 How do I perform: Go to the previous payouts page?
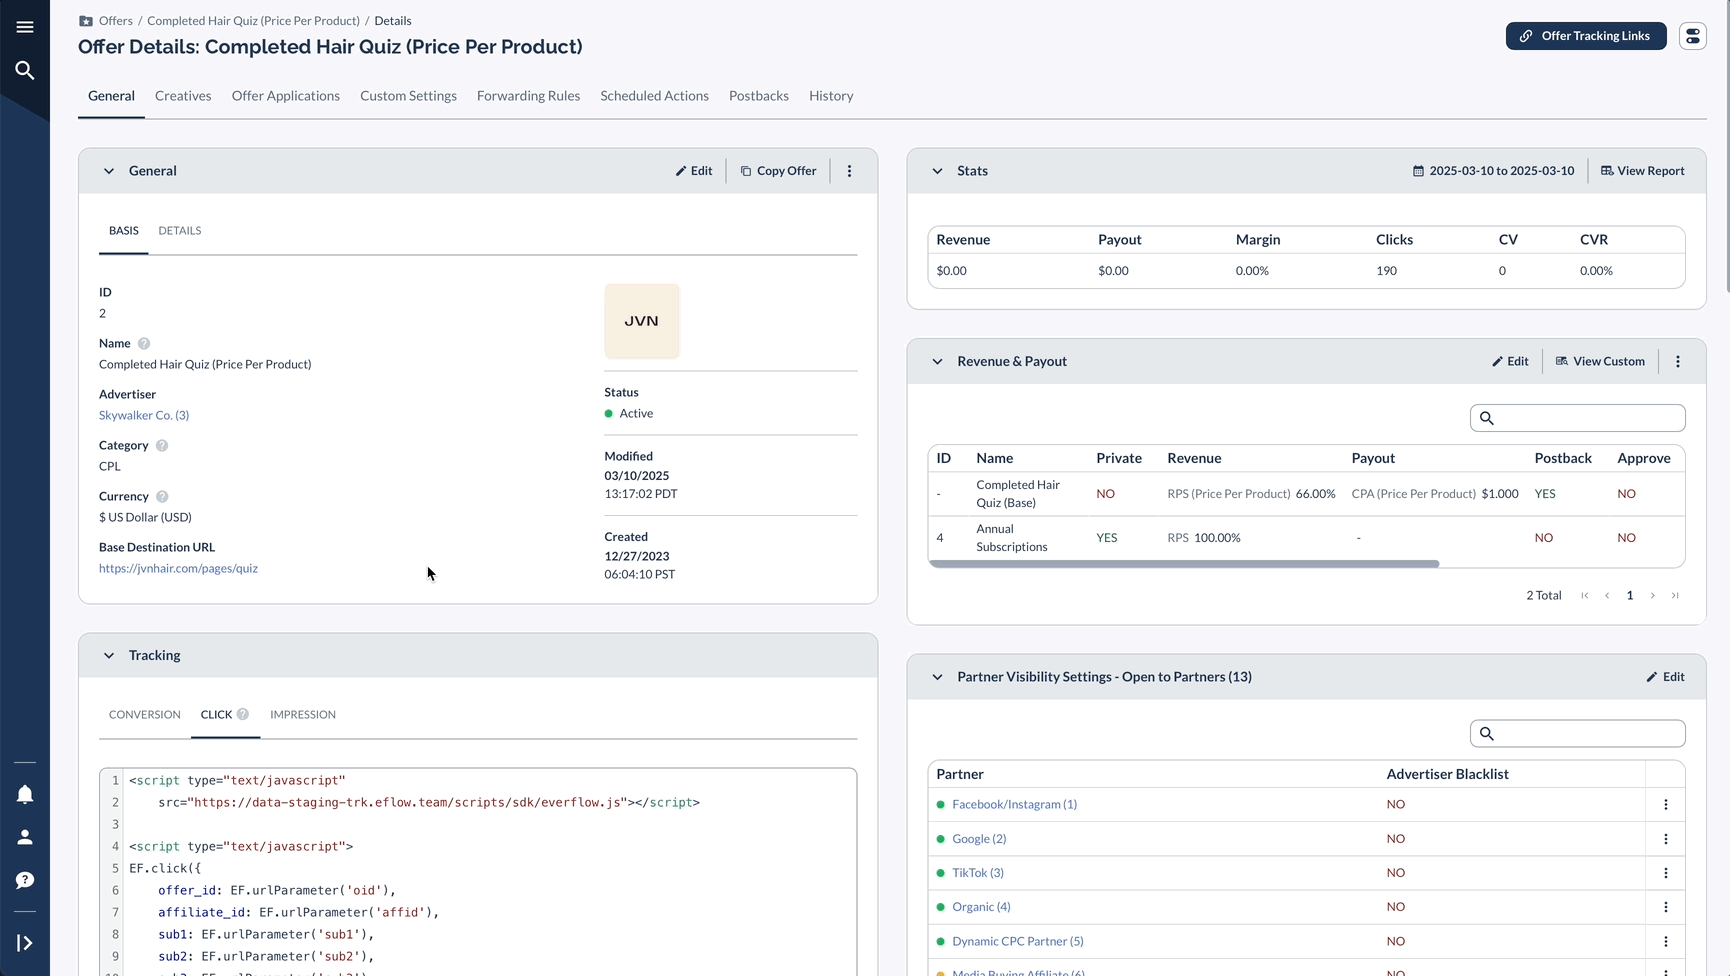coord(1607,596)
